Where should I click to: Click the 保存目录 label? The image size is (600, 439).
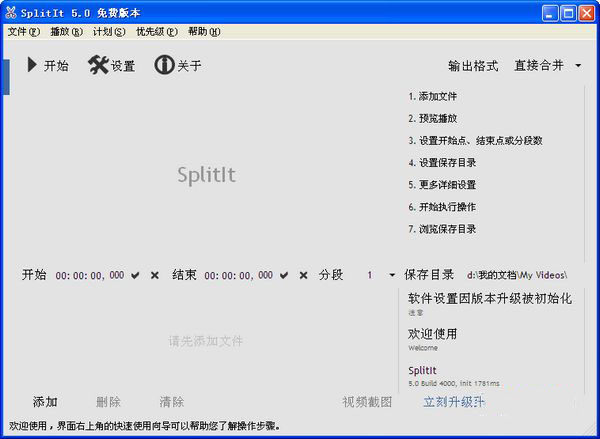429,275
